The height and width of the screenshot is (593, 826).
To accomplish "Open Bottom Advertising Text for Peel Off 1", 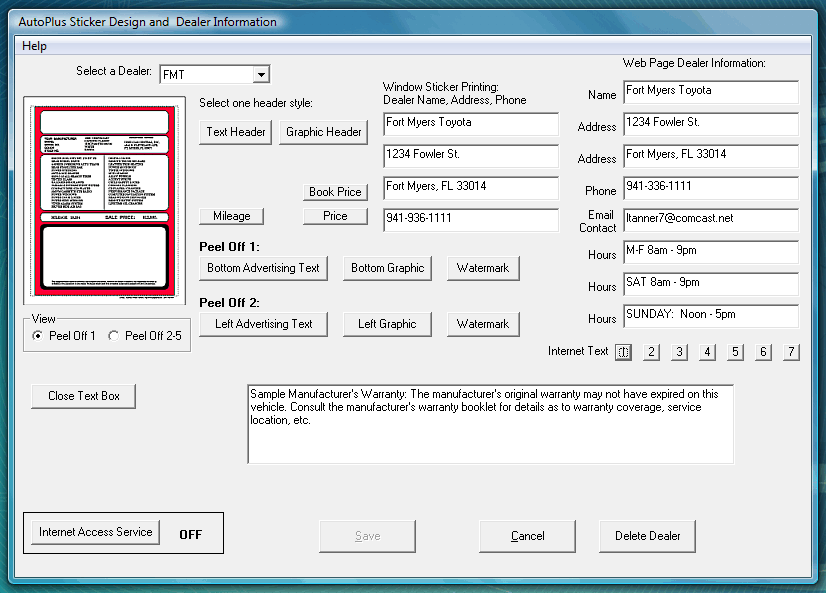I will pyautogui.click(x=263, y=268).
